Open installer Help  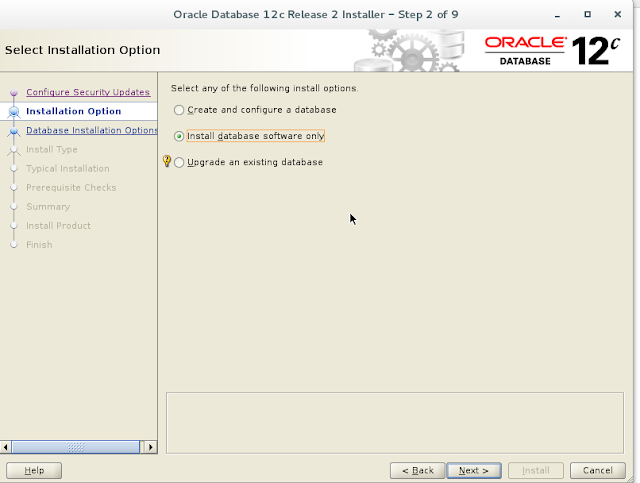[34, 470]
